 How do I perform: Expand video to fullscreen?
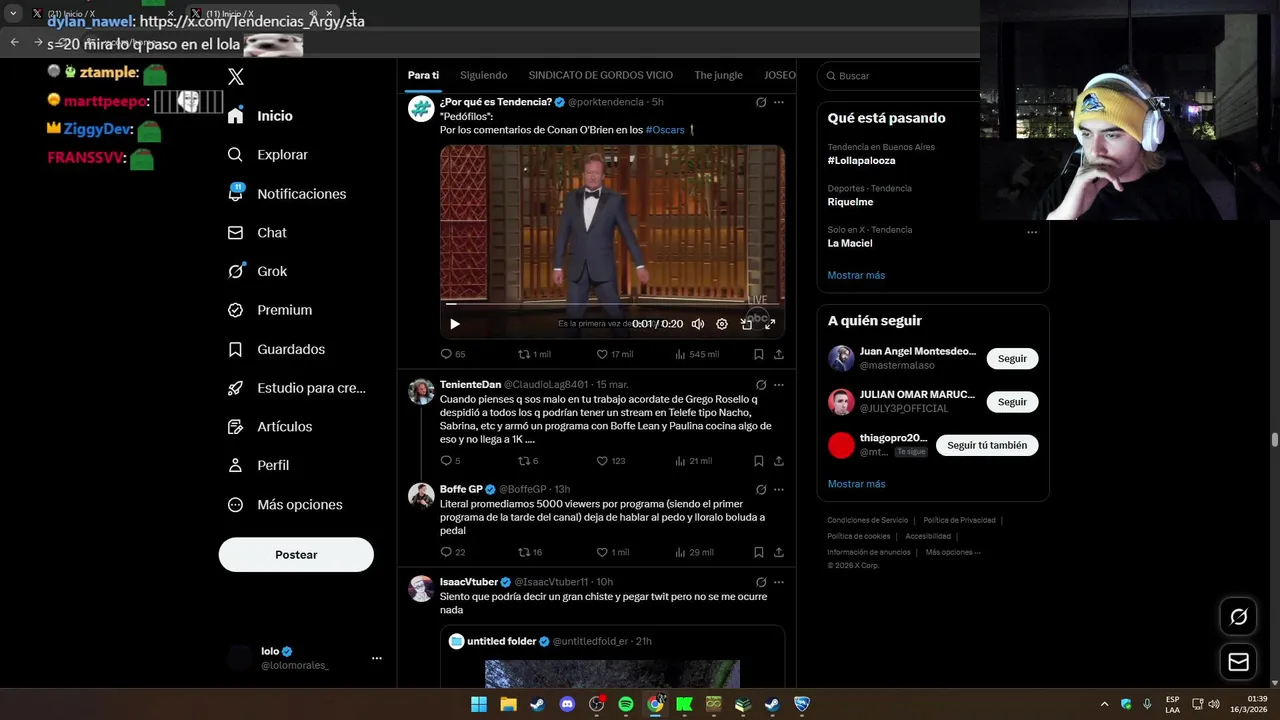pos(770,324)
